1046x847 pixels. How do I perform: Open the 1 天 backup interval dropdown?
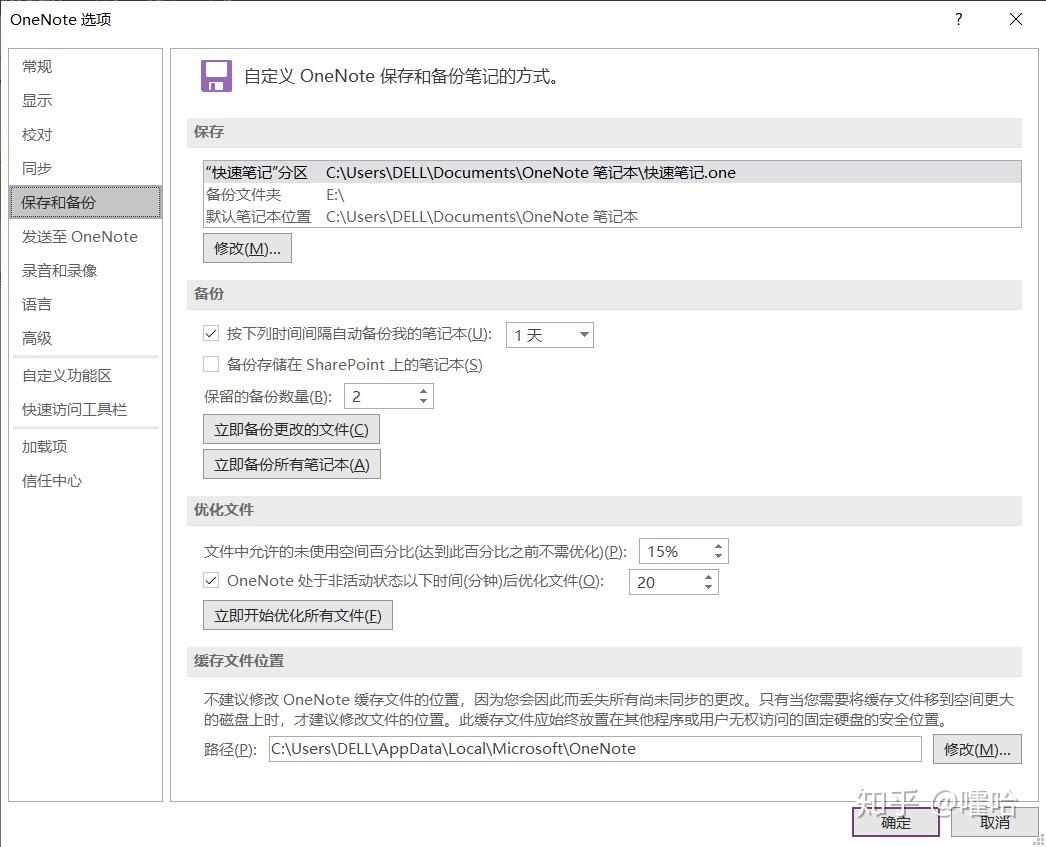[550, 335]
